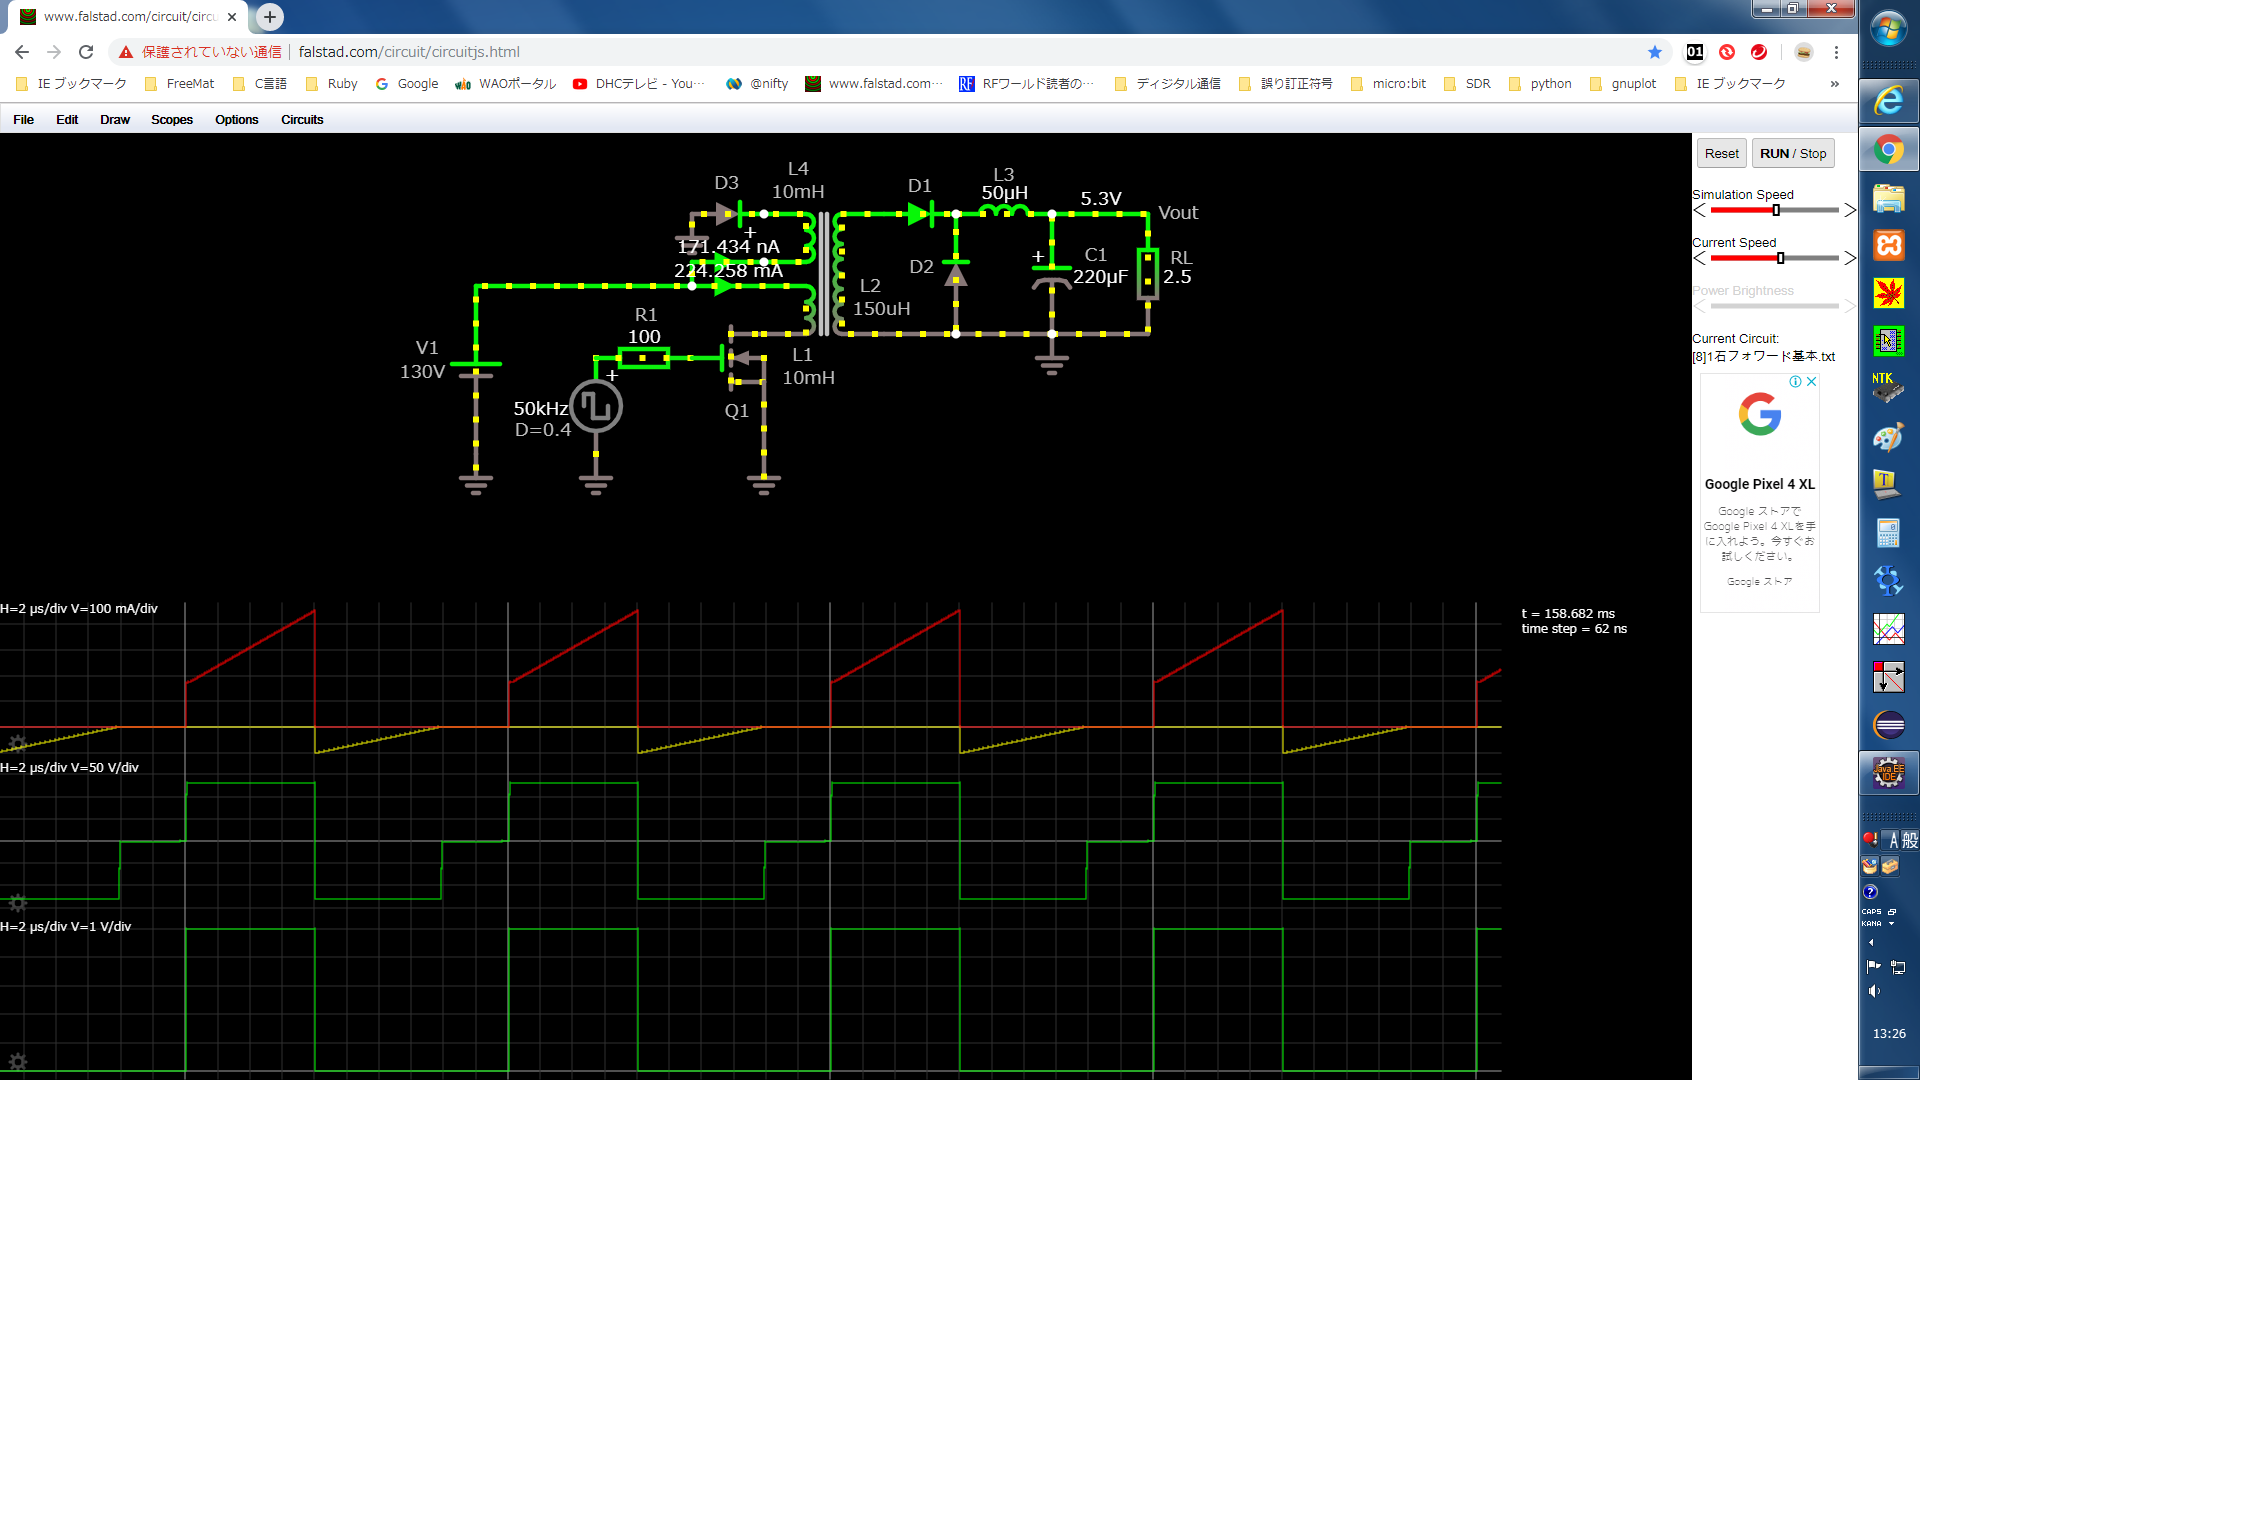The height and width of the screenshot is (1526, 2250).
Task: Open the FreeMat bookmark folder
Action: [179, 84]
